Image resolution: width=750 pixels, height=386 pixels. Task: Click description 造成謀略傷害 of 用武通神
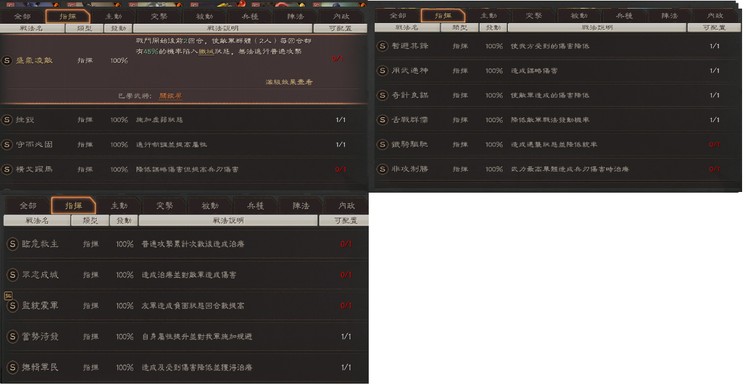[x=534, y=71]
